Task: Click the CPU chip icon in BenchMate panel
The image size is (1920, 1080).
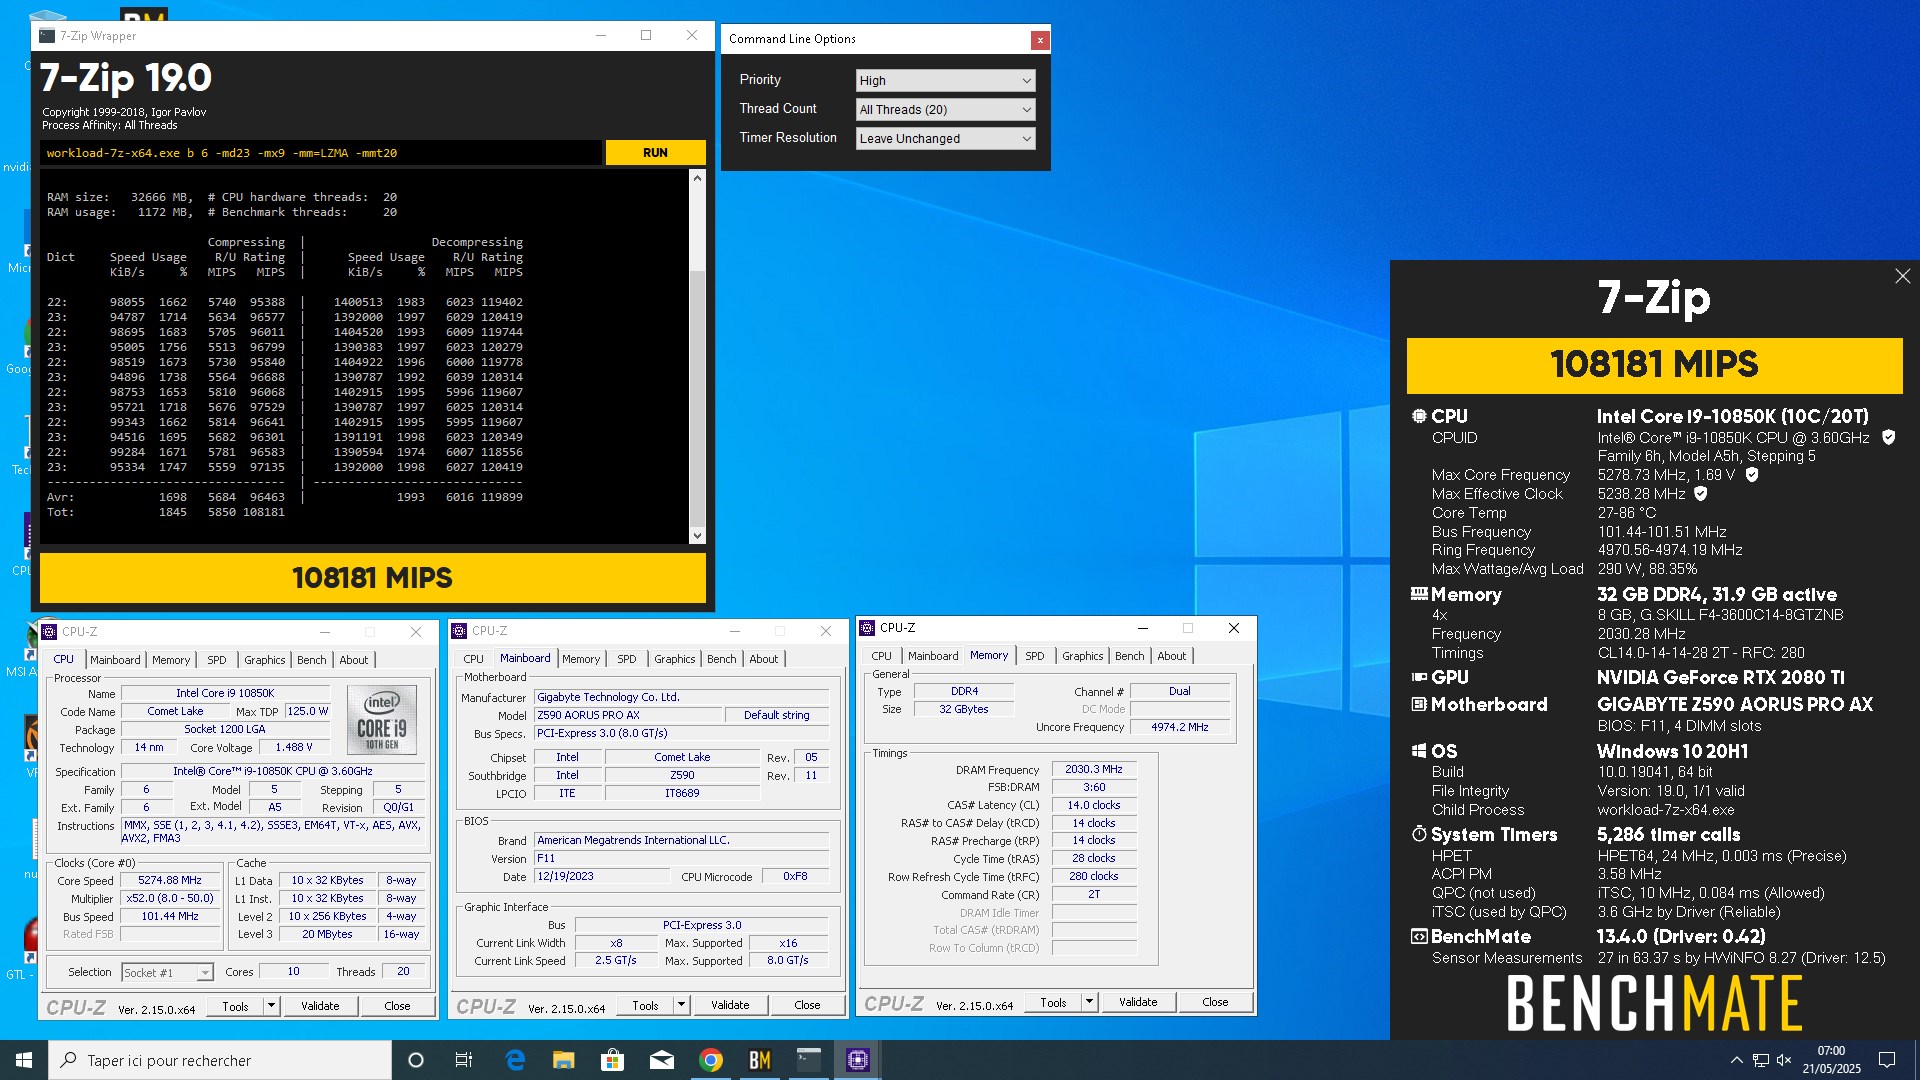Action: (1418, 416)
